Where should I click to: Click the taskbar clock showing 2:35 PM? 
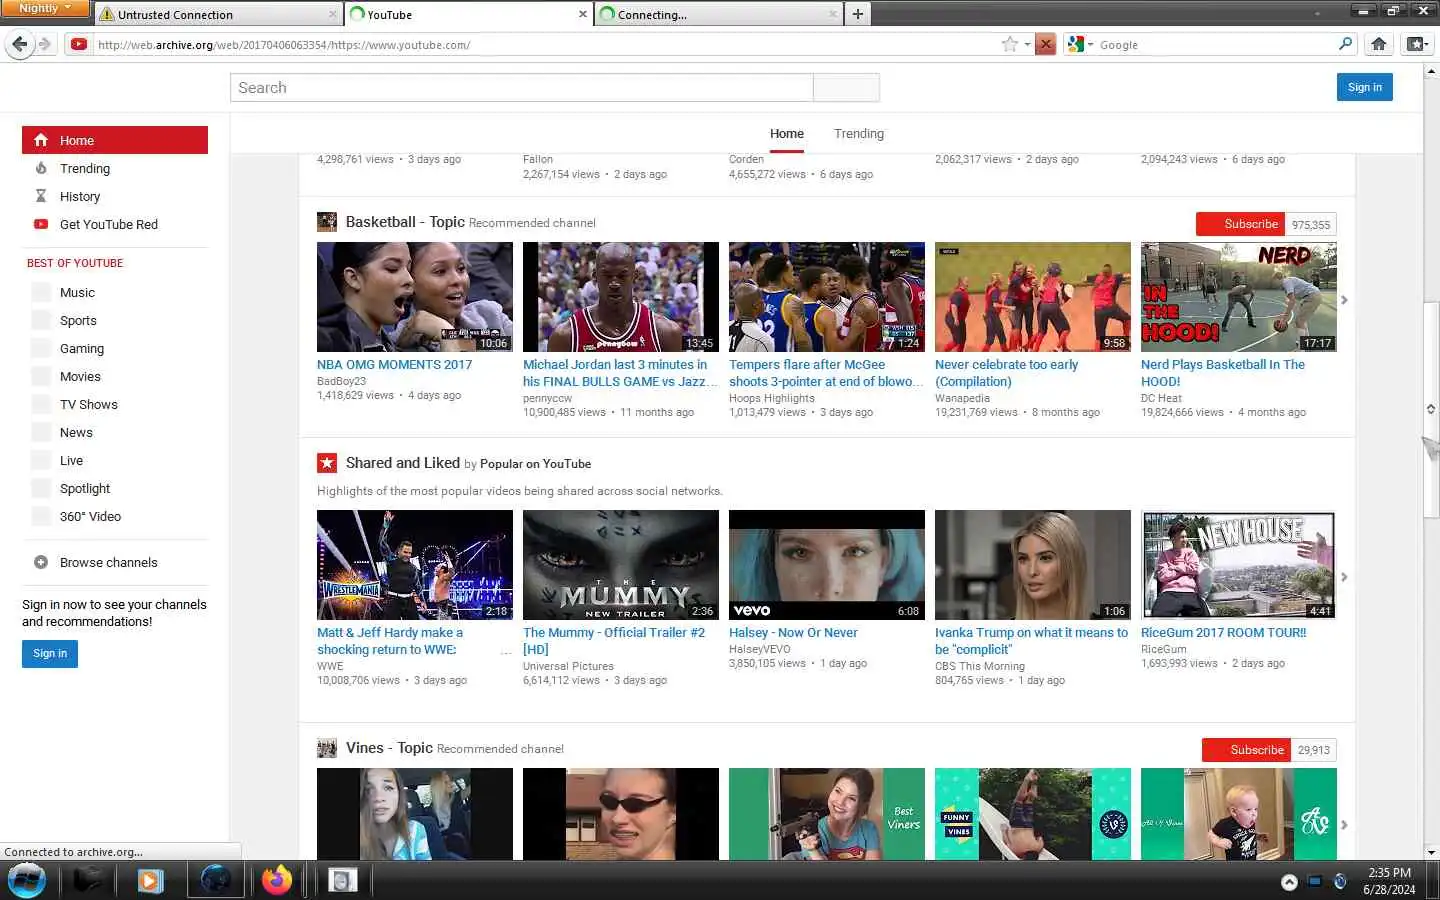tap(1389, 881)
